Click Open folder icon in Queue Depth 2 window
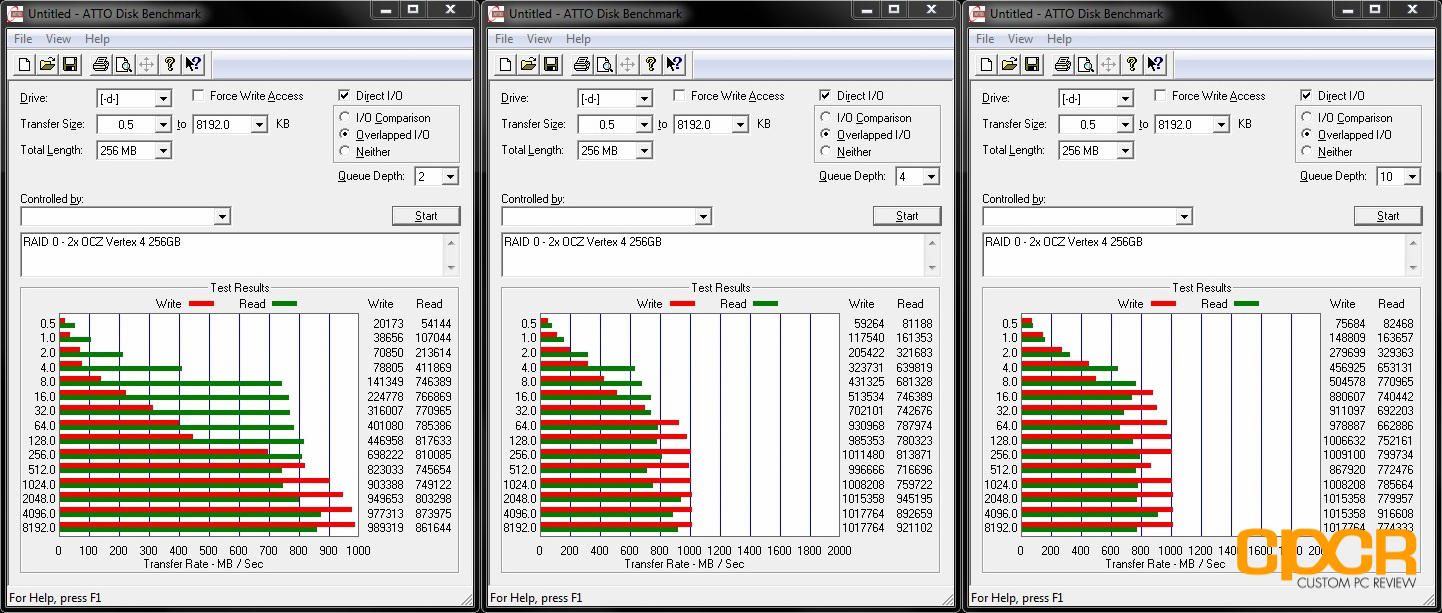1442x613 pixels. [x=48, y=65]
